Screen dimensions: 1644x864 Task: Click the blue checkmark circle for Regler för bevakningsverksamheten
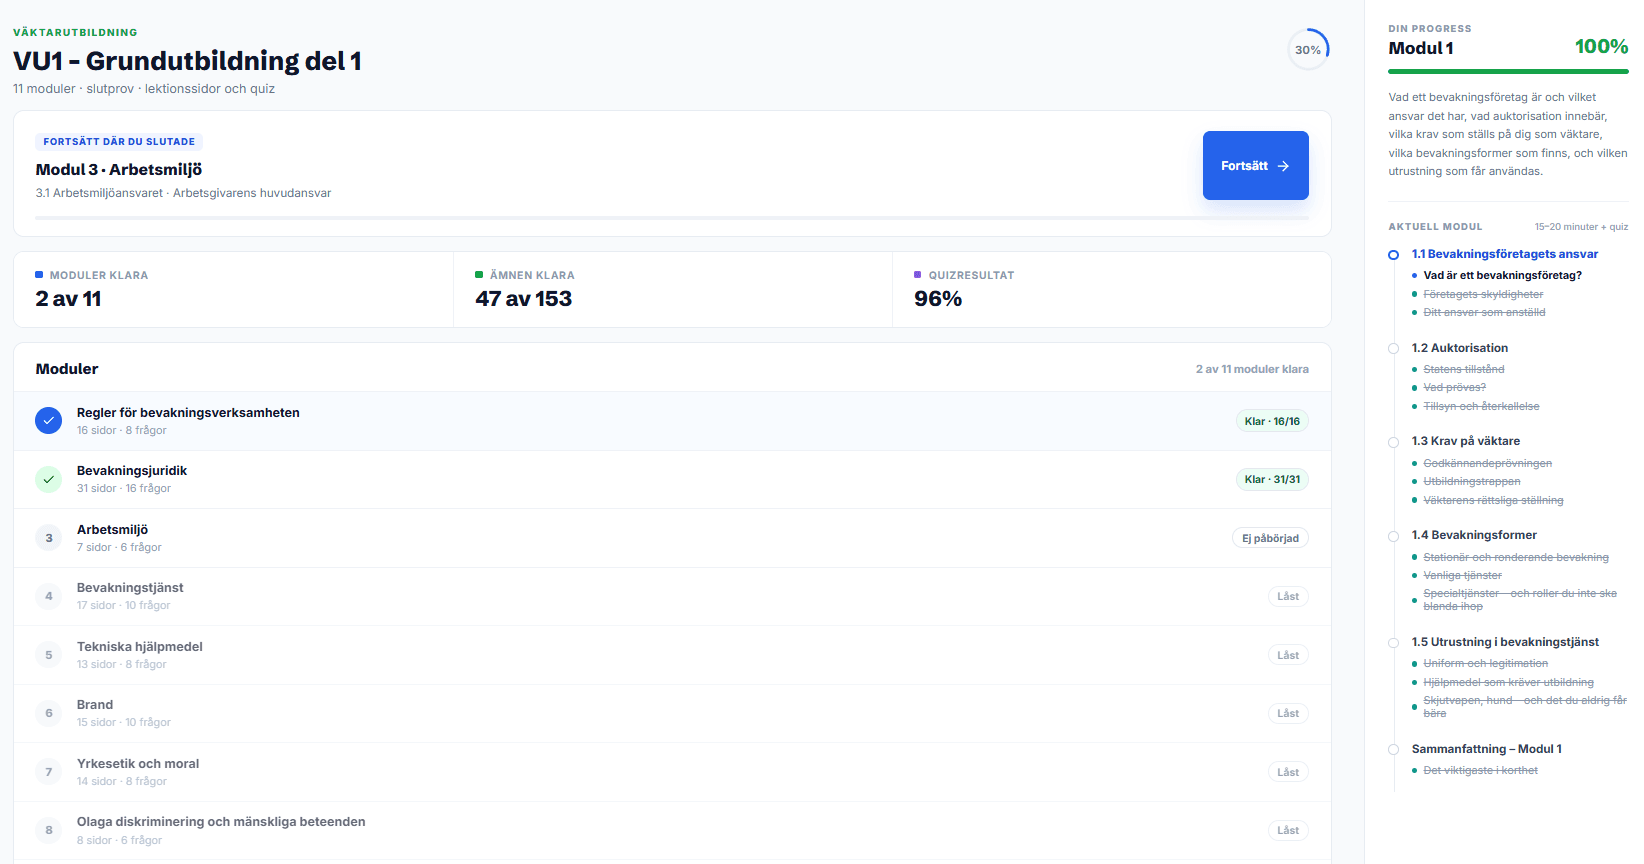tap(48, 421)
